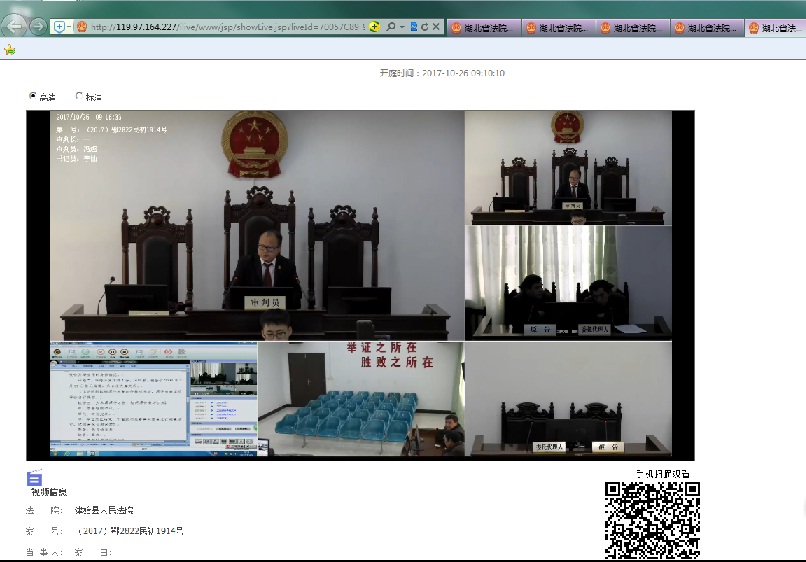Click the blue gallery seats video feed

(x=360, y=400)
